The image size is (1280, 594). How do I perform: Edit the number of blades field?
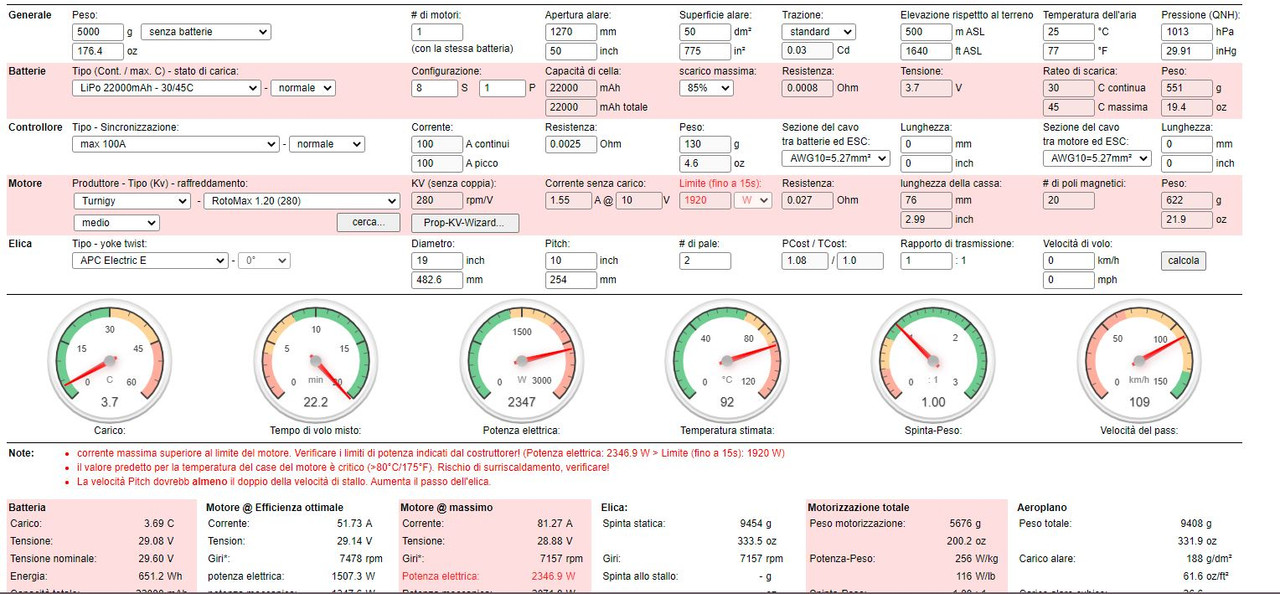[705, 260]
